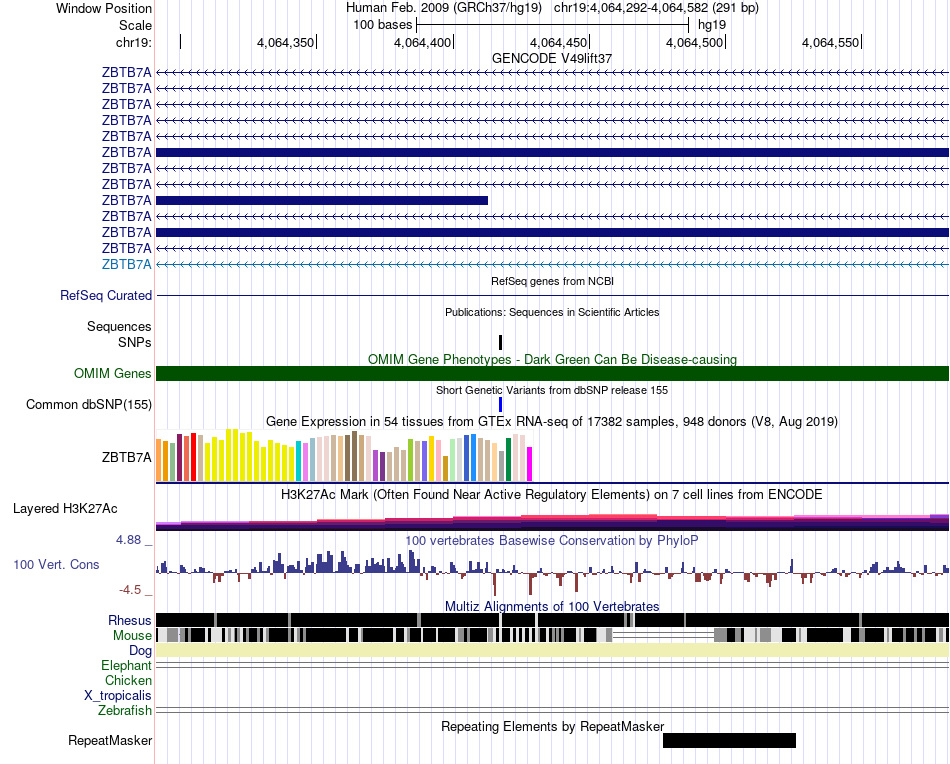This screenshot has height=764, width=950.
Task: Click the Human Feb. 2009 (GRCh37/hg19) assembly text
Action: [x=443, y=8]
